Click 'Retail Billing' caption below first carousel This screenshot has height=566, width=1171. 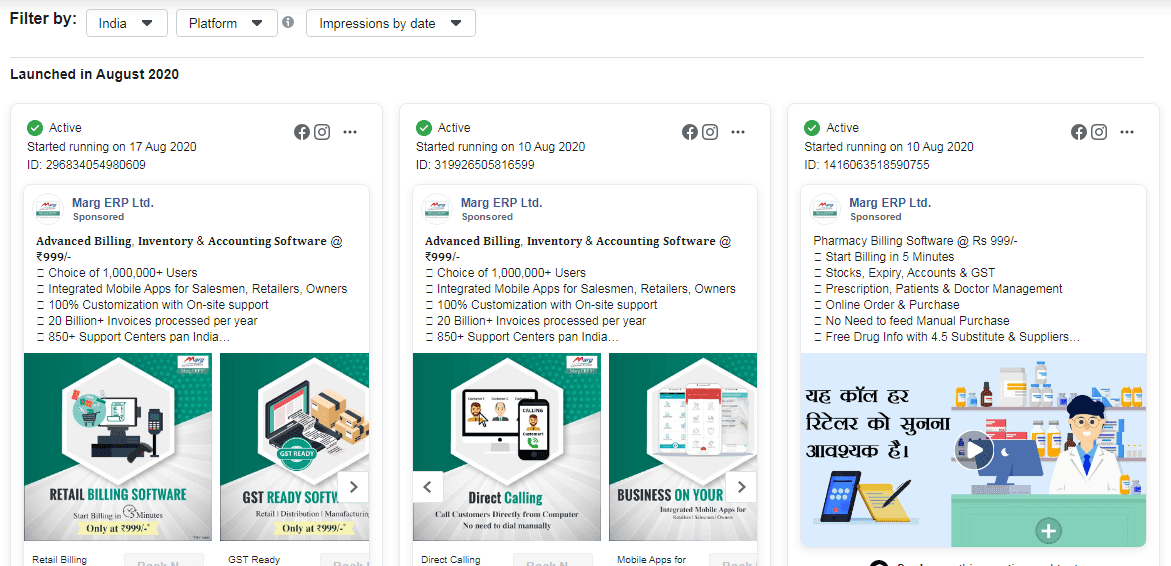pos(60,559)
